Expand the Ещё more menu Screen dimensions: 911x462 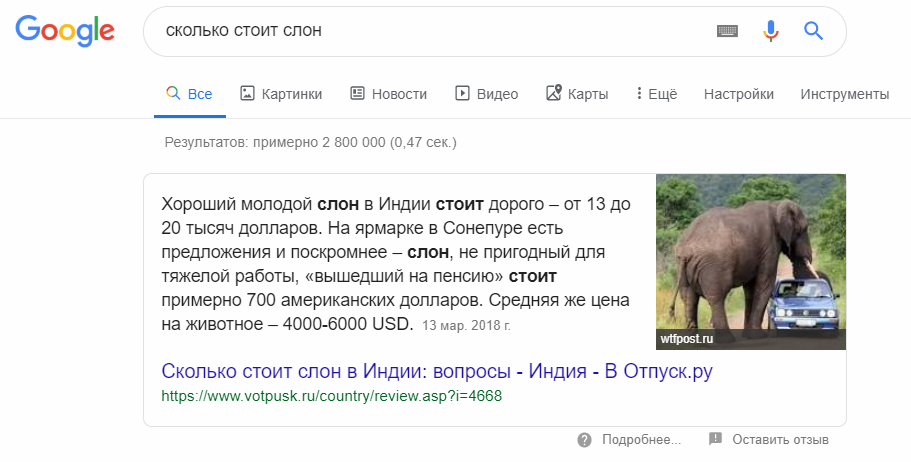click(656, 94)
